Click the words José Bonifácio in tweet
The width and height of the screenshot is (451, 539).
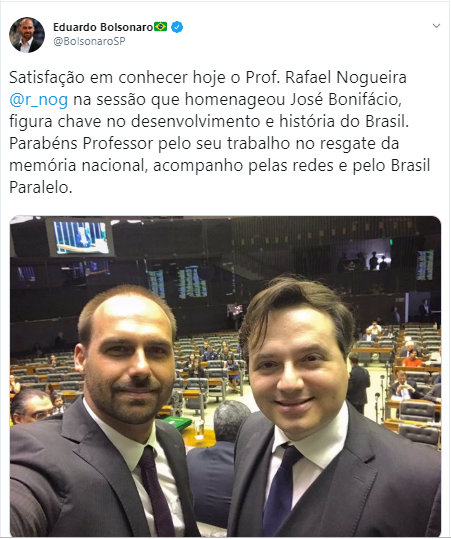coord(346,99)
